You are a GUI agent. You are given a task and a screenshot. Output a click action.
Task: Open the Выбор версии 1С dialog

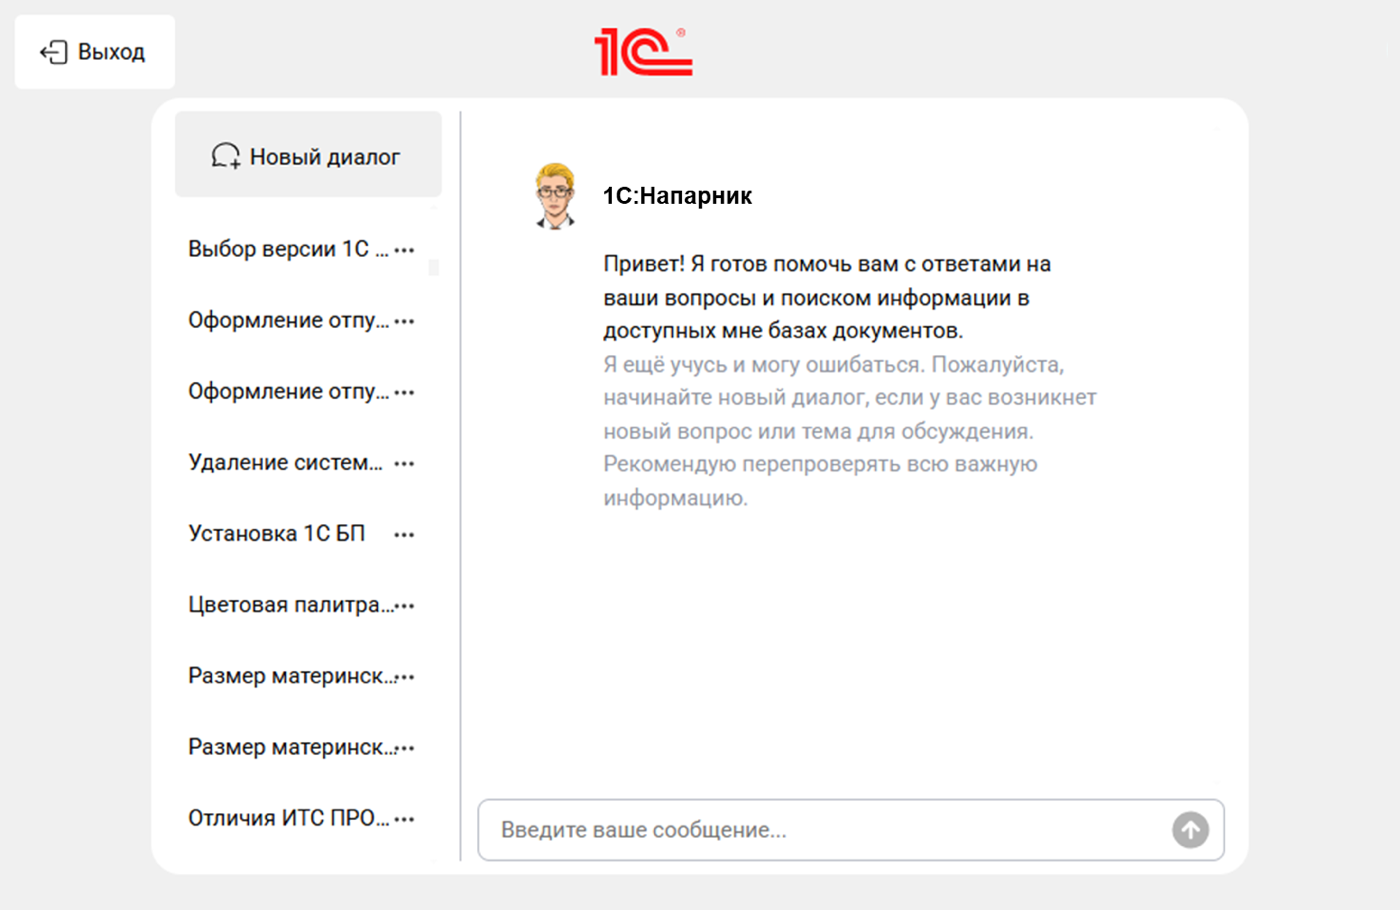coord(288,249)
